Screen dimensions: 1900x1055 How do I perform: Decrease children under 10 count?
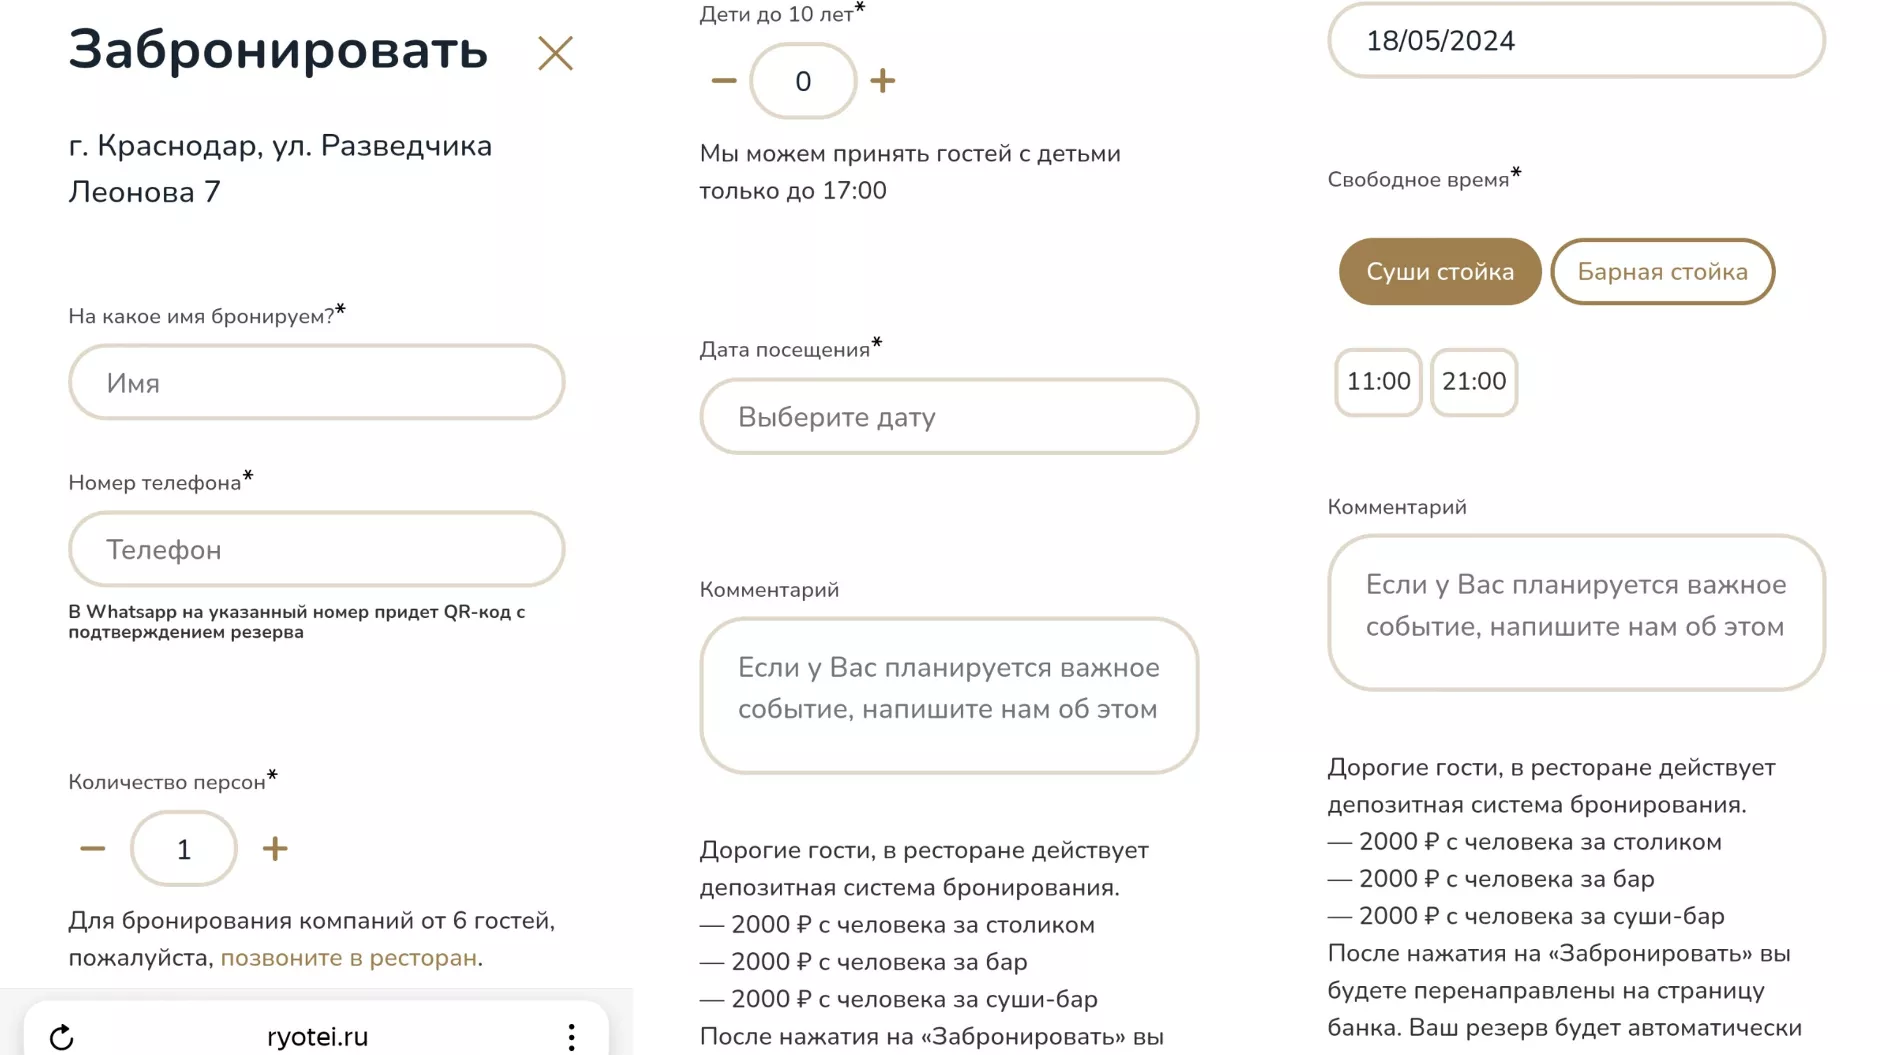tap(724, 81)
